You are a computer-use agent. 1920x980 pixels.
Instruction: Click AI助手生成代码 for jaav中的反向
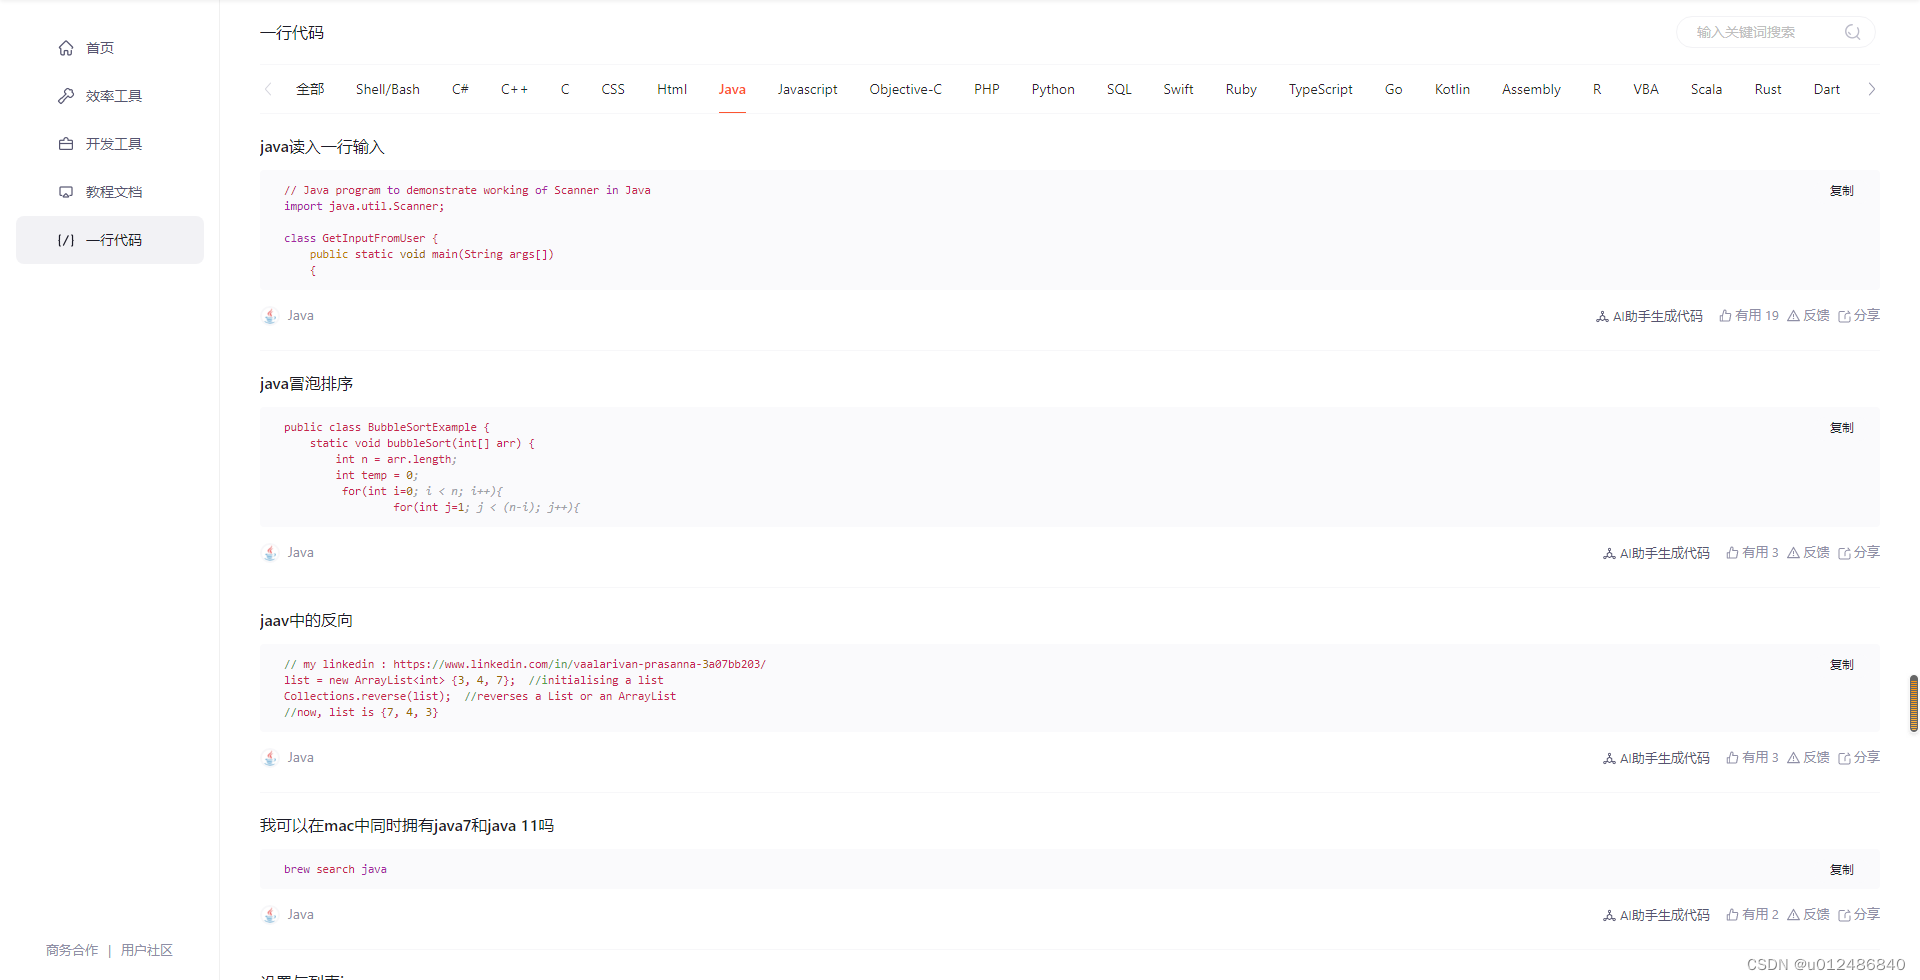pyautogui.click(x=1656, y=758)
